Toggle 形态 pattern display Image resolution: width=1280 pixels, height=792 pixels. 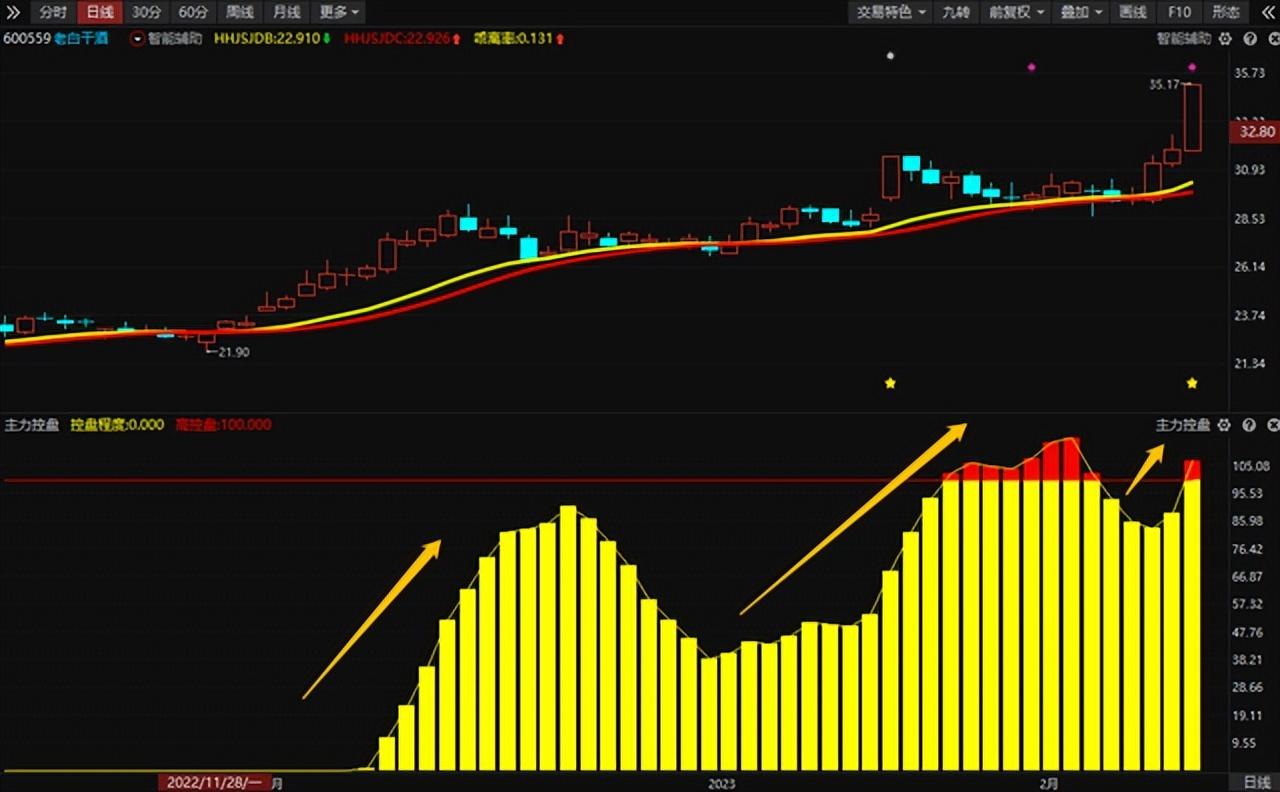[x=1225, y=12]
